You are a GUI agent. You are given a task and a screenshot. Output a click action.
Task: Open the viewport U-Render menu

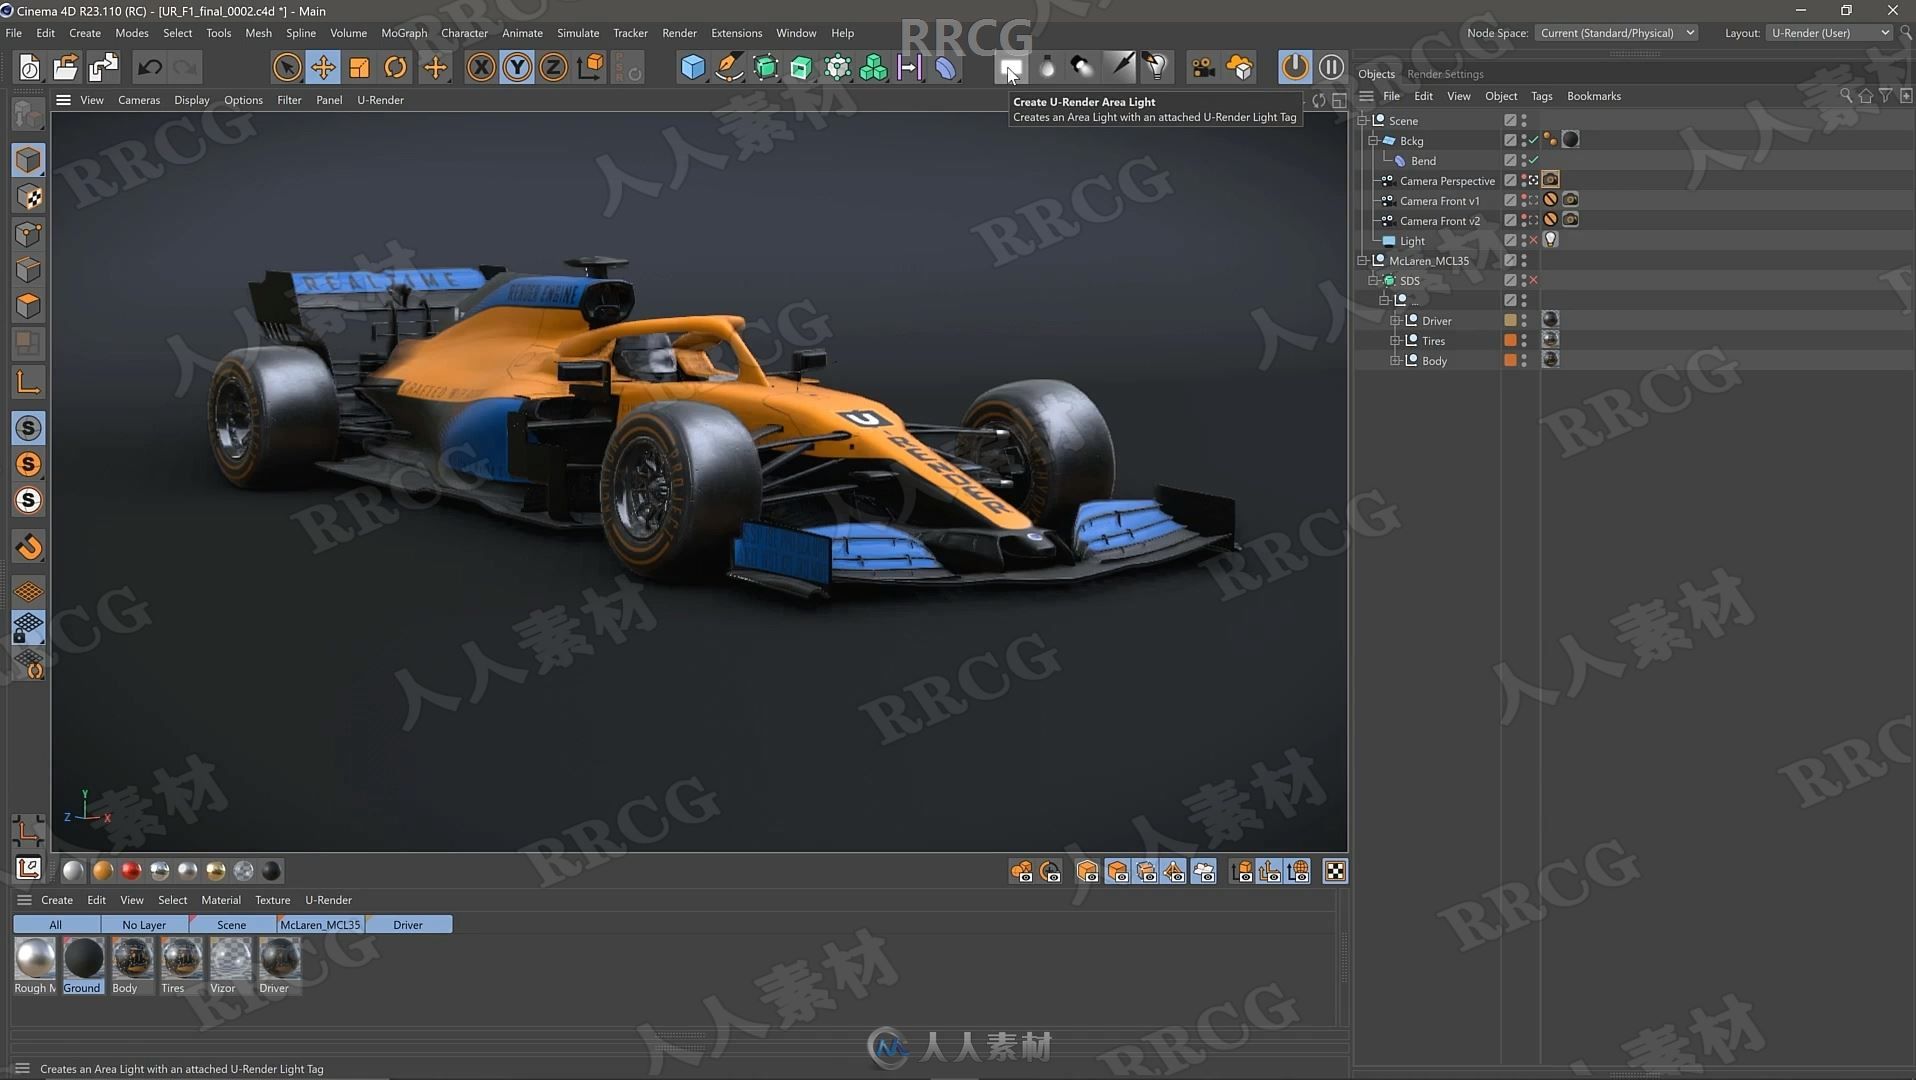380,100
